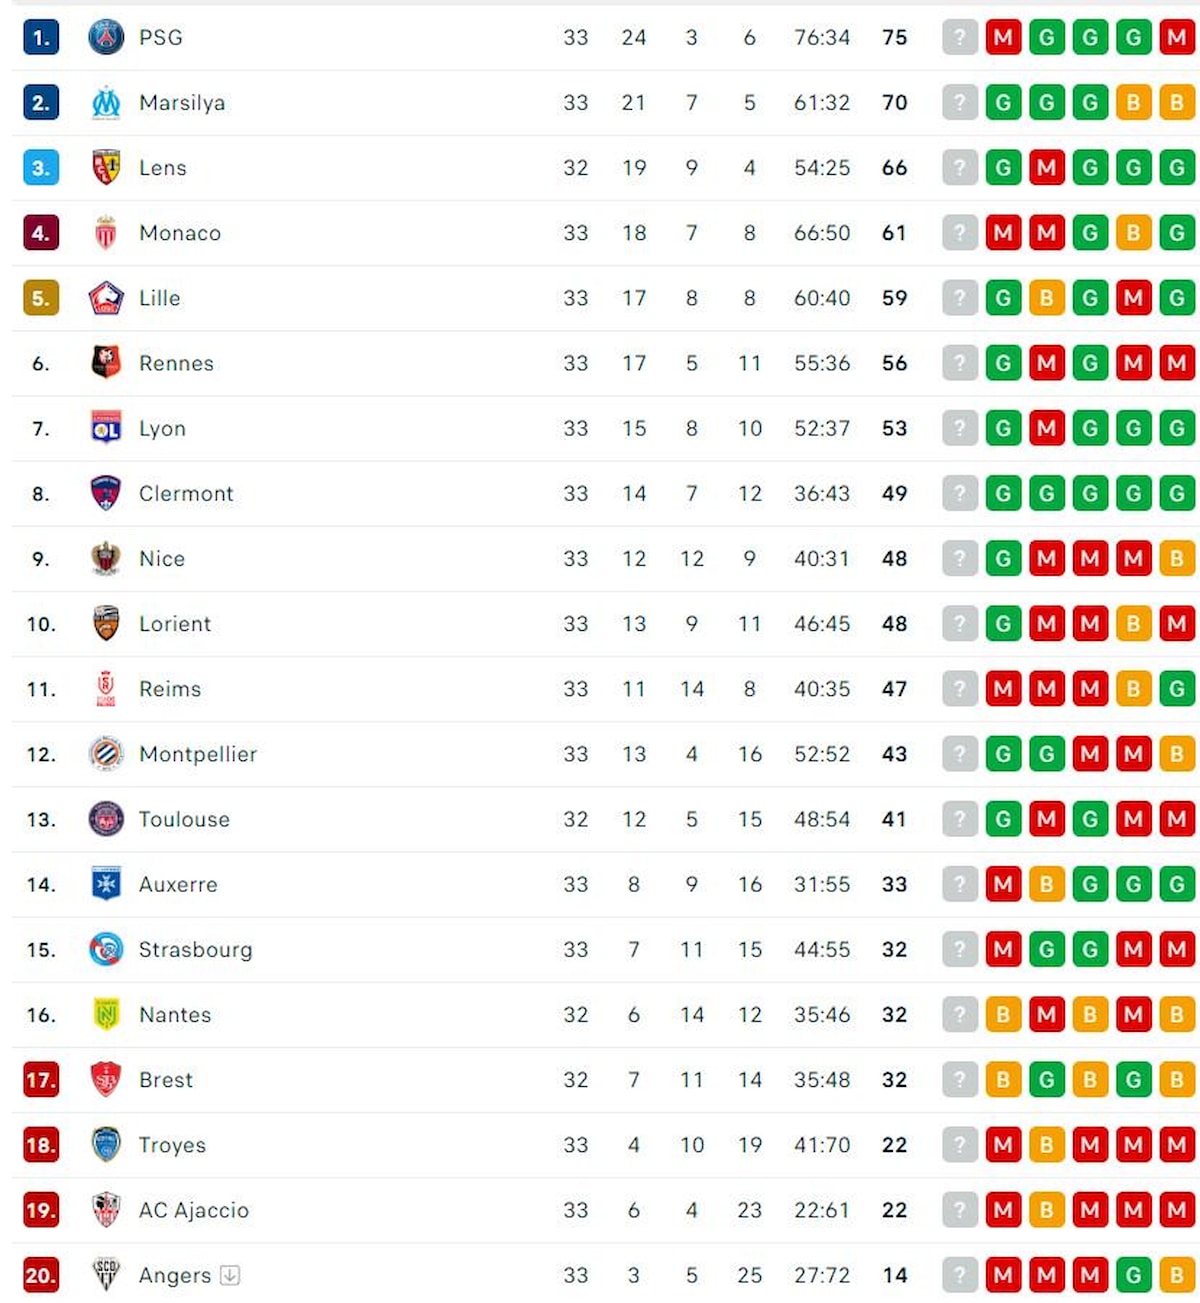The image size is (1200, 1303).
Task: Click the Nantes yellow crest icon
Action: tap(106, 1015)
